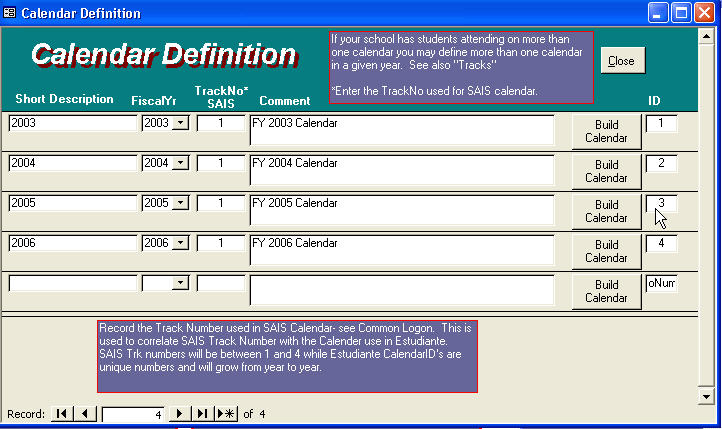The width and height of the screenshot is (722, 429).
Task: Go to previous record arrow
Action: [85, 413]
